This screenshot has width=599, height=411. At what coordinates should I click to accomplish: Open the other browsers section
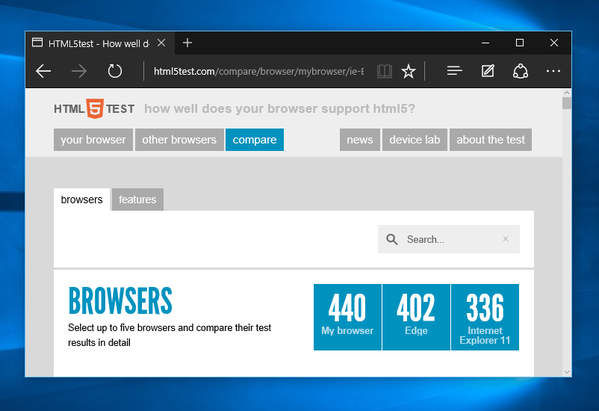179,140
